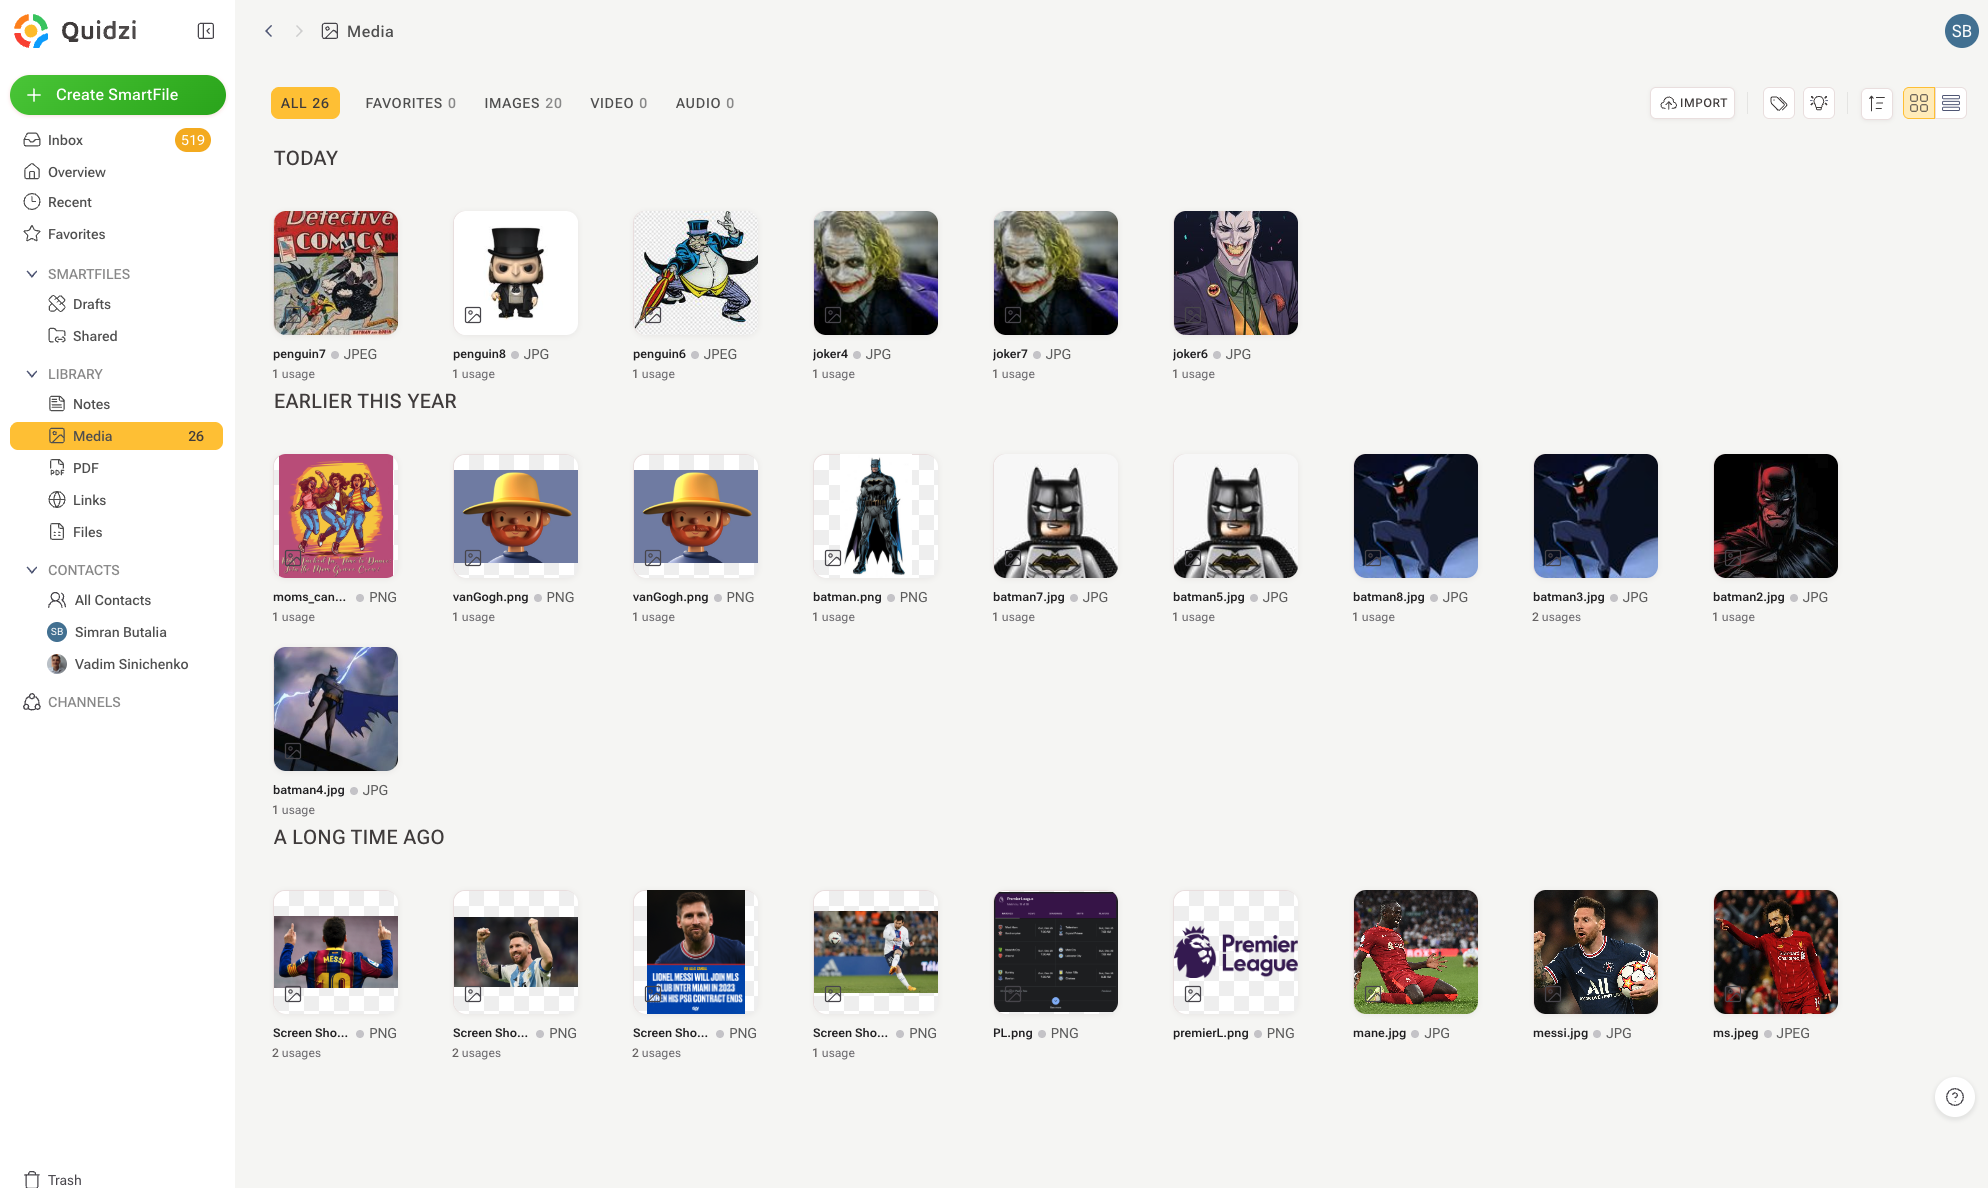Open the tags icon in toolbar

coord(1778,103)
